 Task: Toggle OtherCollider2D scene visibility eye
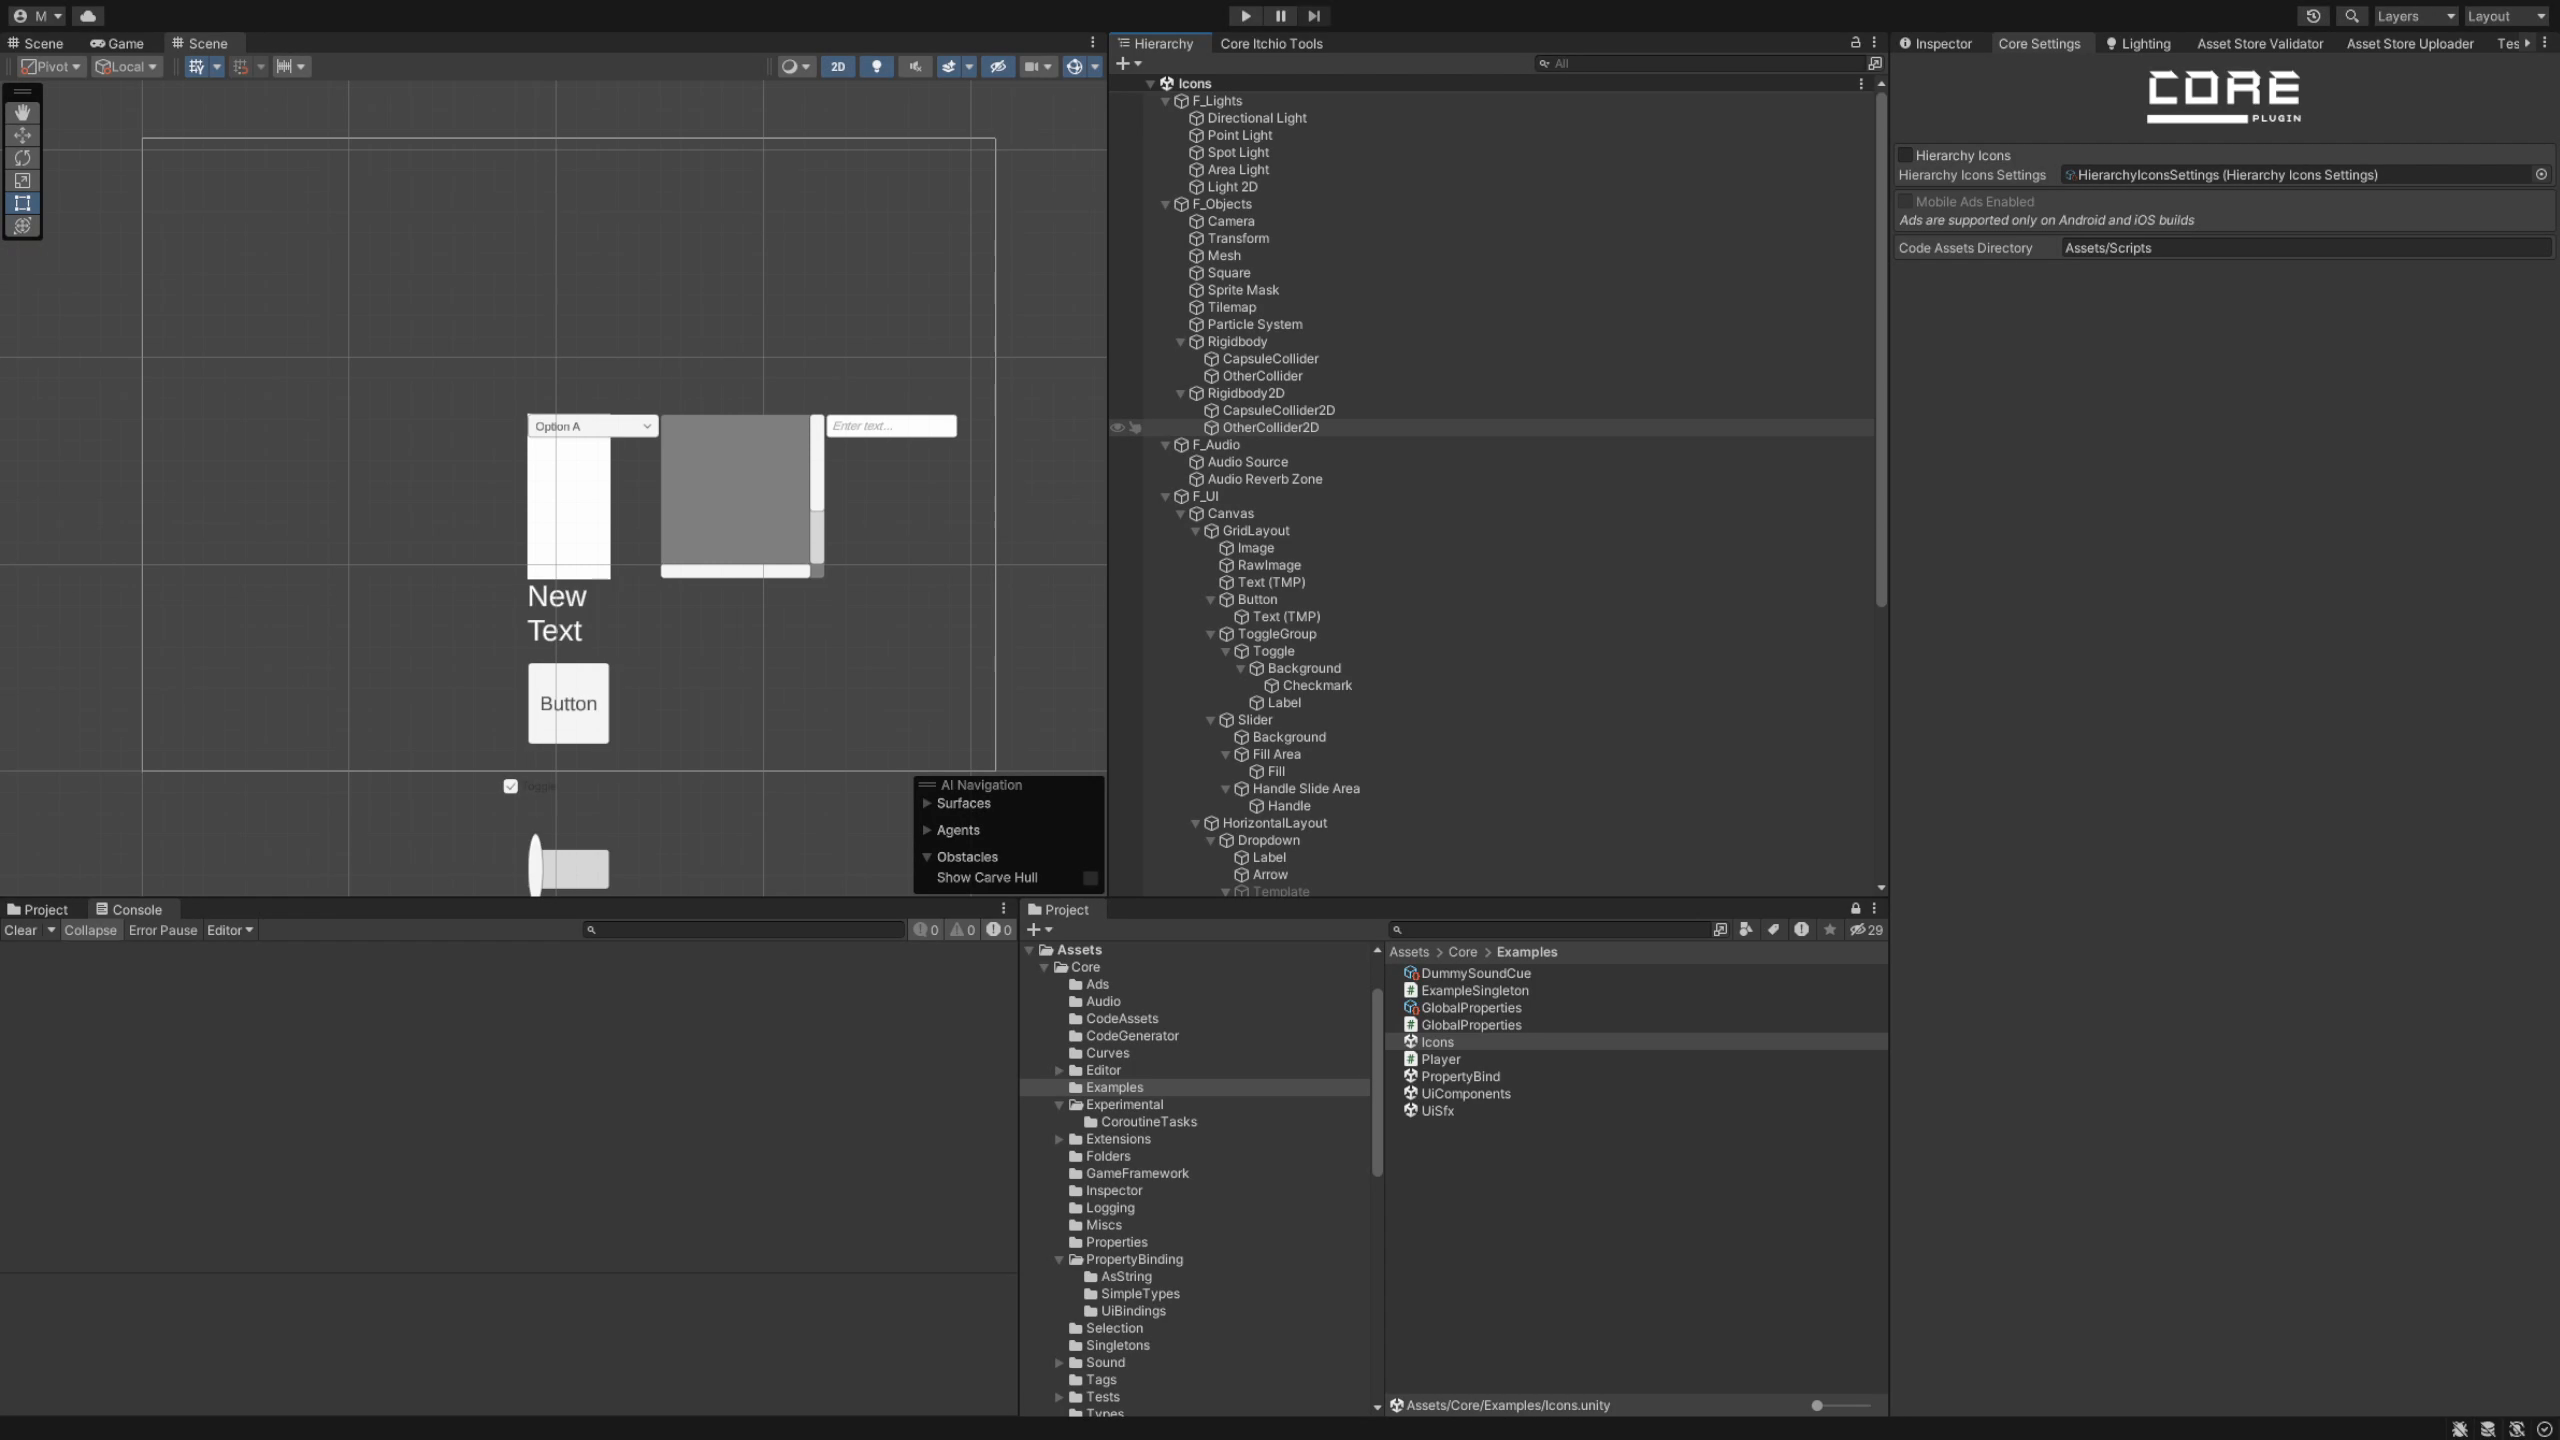pyautogui.click(x=1117, y=428)
